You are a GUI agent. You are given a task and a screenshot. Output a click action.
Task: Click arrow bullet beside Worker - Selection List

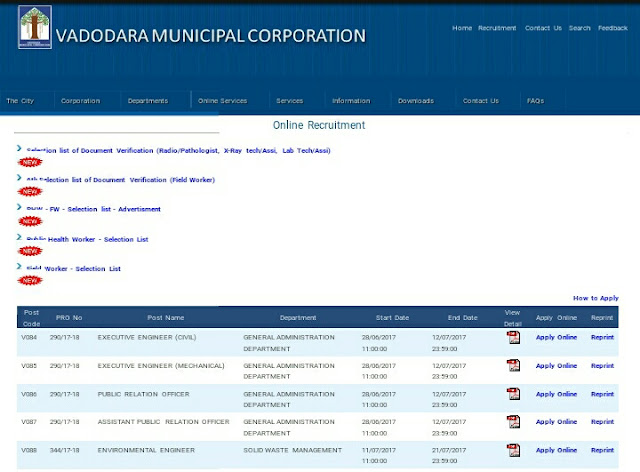click(19, 266)
